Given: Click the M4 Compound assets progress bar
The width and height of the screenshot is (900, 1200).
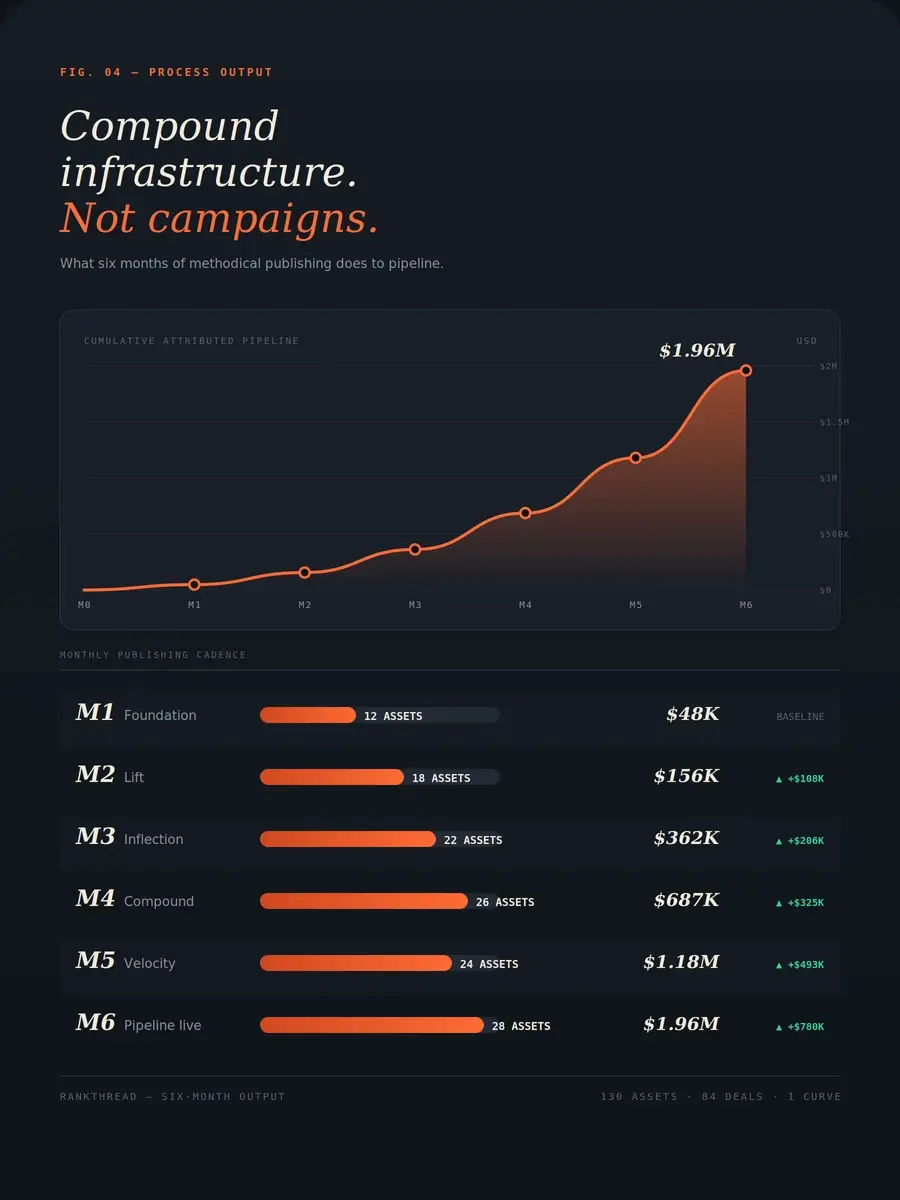Looking at the screenshot, I should pos(380,901).
